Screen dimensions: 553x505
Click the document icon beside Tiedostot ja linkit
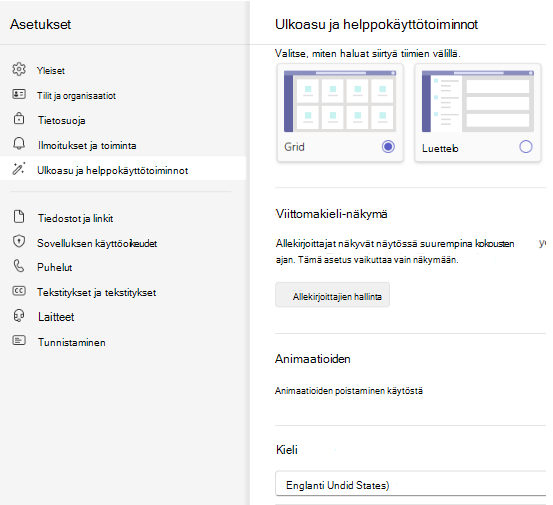[x=19, y=217]
